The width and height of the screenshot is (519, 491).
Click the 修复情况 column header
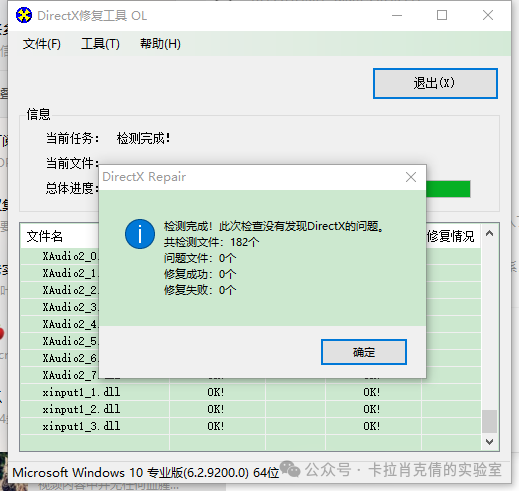[450, 236]
